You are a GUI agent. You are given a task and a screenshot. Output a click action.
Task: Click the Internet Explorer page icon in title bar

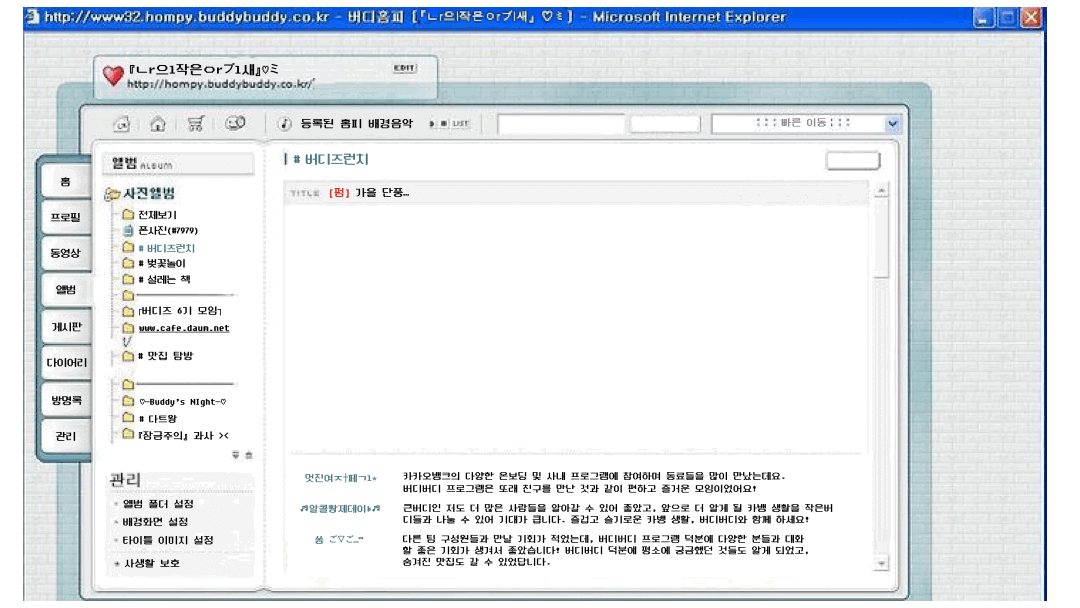32,17
